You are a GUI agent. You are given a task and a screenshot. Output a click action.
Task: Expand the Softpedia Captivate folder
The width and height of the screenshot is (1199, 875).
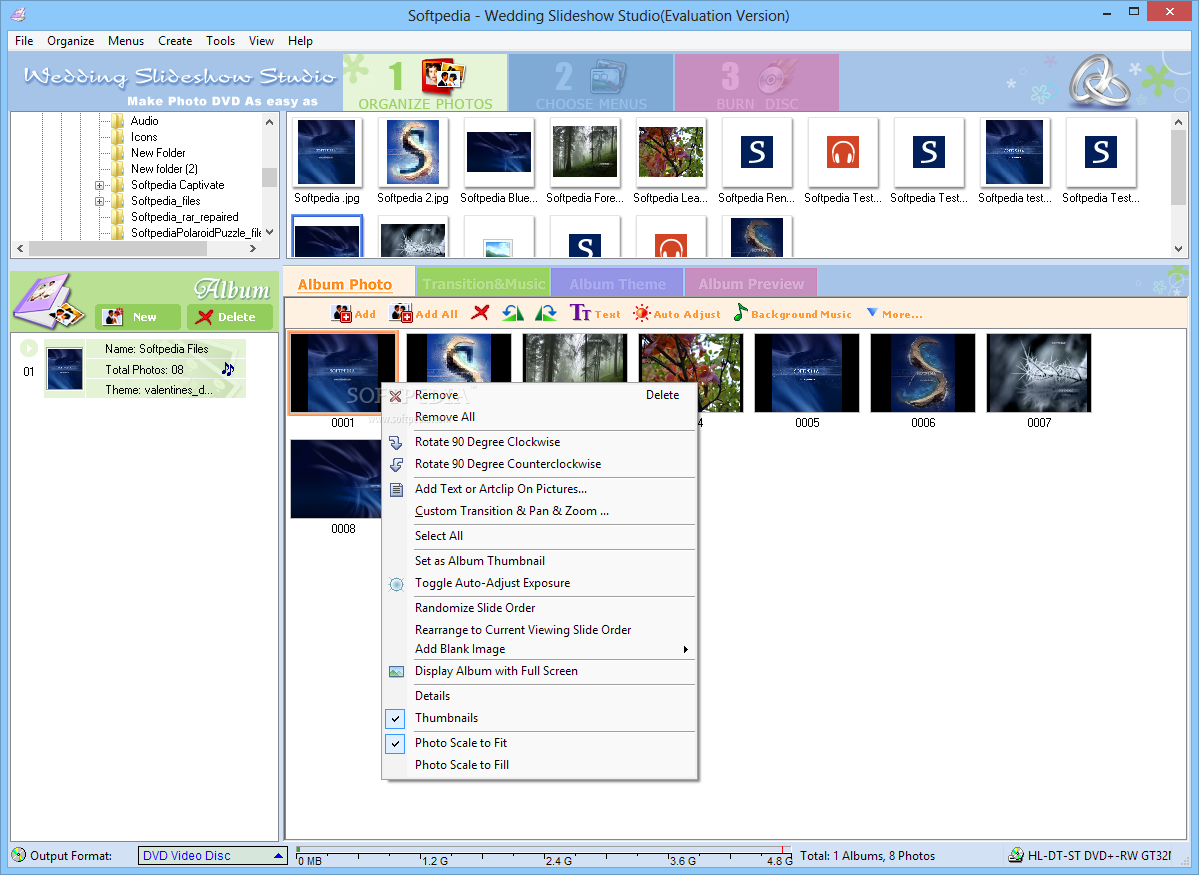click(99, 185)
